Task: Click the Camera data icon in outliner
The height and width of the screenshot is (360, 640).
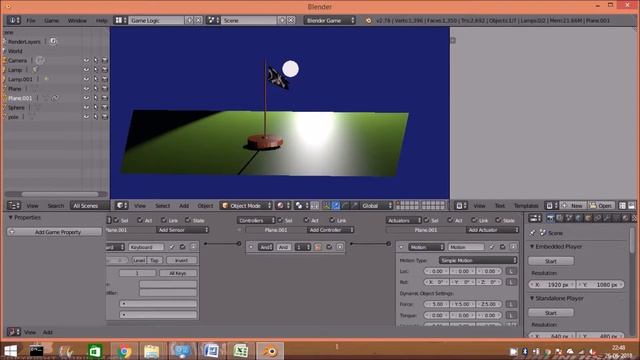Action: tap(40, 60)
